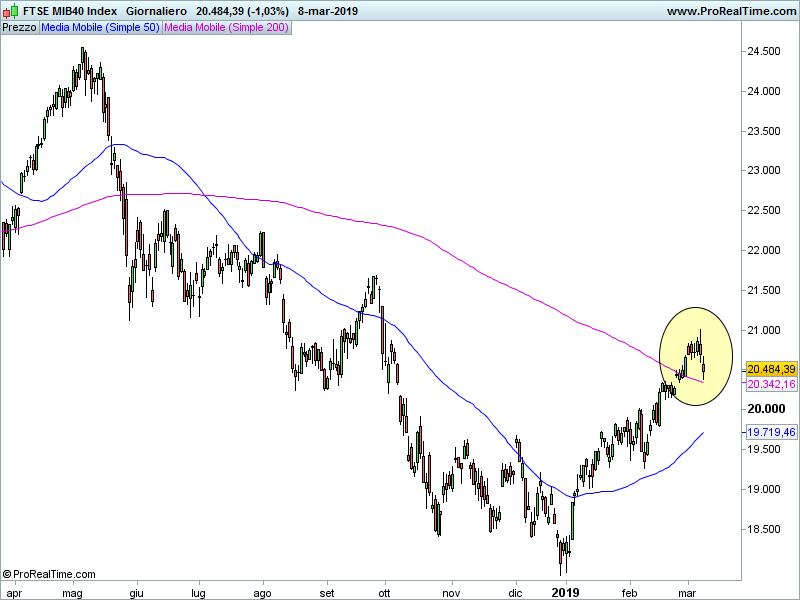
Task: Click the giu month label on time axis
Action: coord(137,593)
